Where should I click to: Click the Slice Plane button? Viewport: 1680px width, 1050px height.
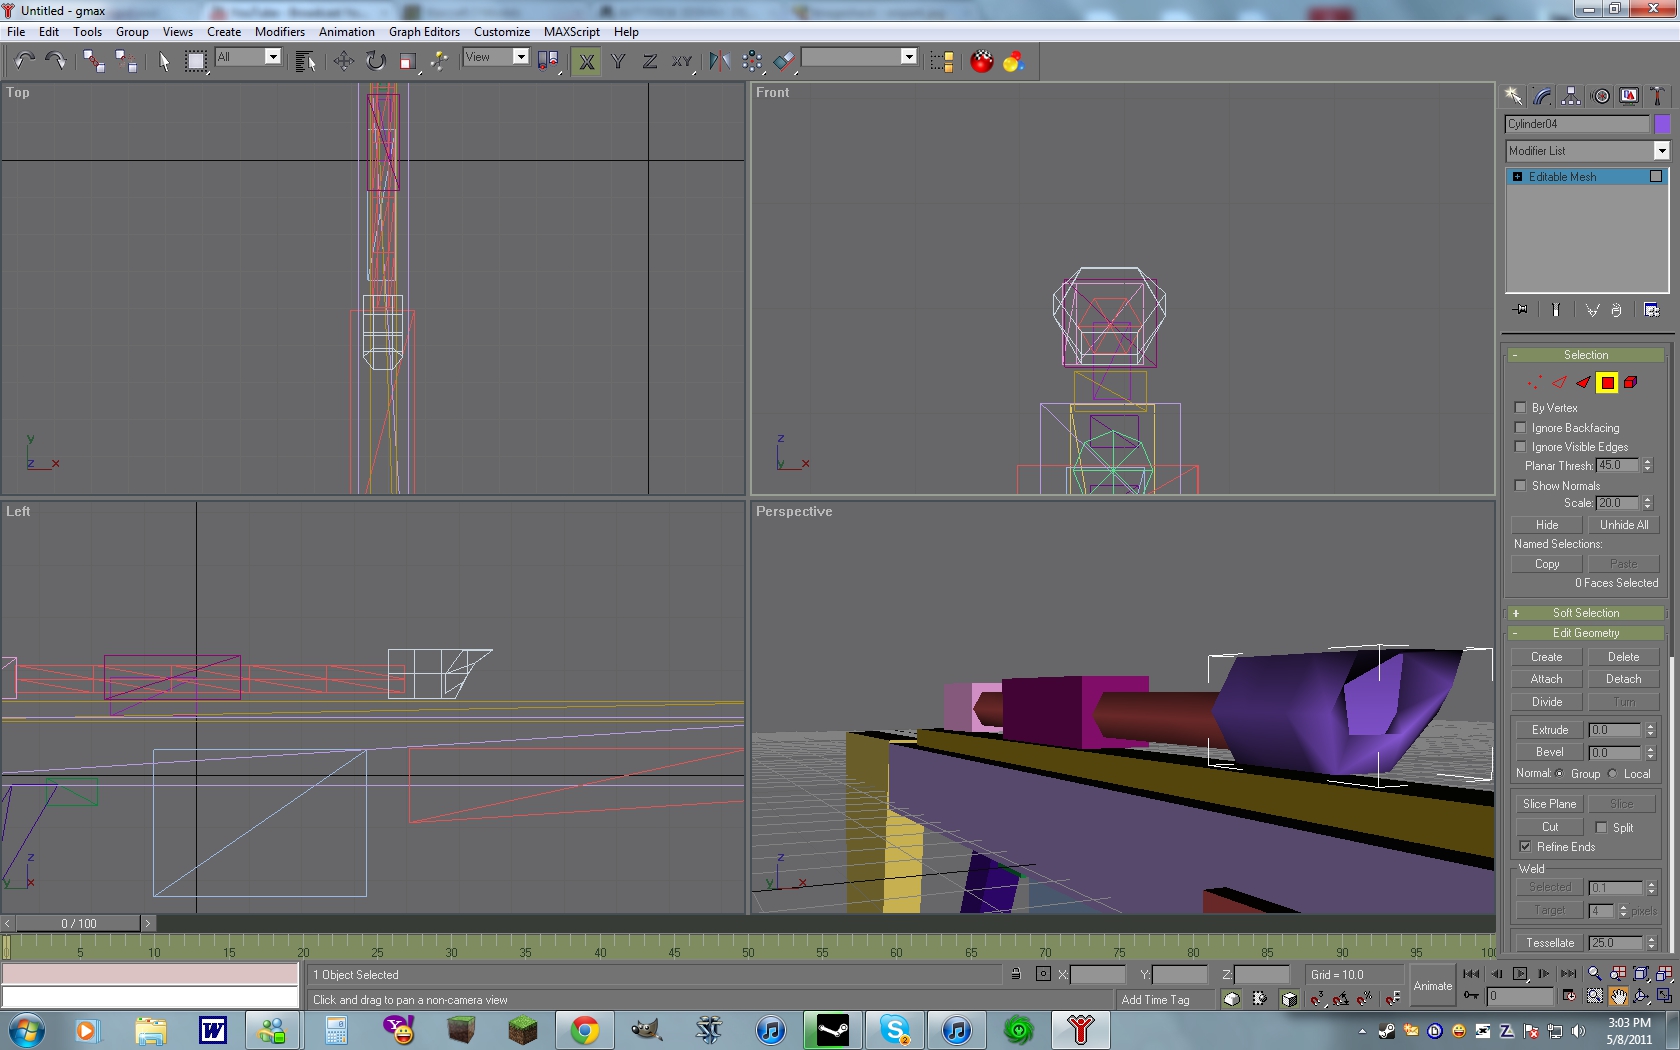[1549, 804]
